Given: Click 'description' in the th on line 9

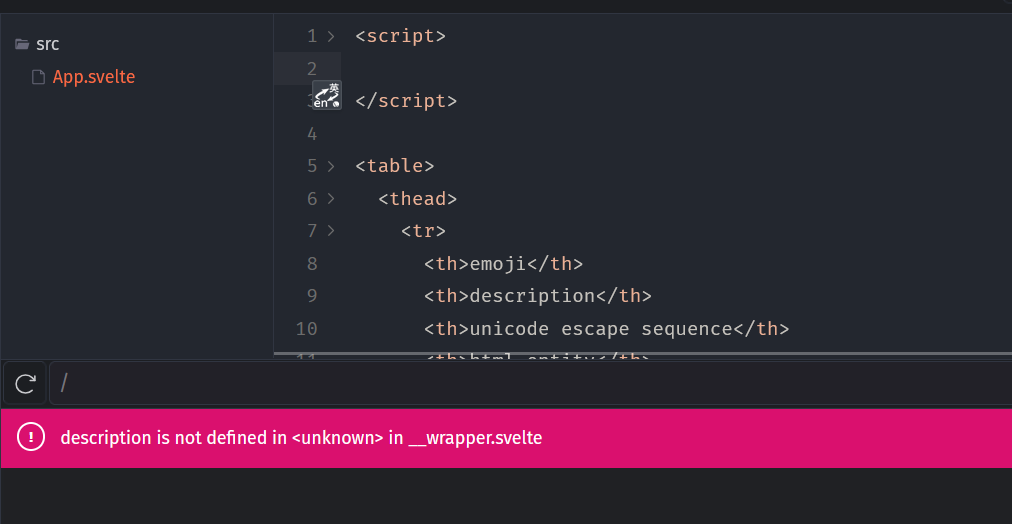Looking at the screenshot, I should click(x=532, y=296).
